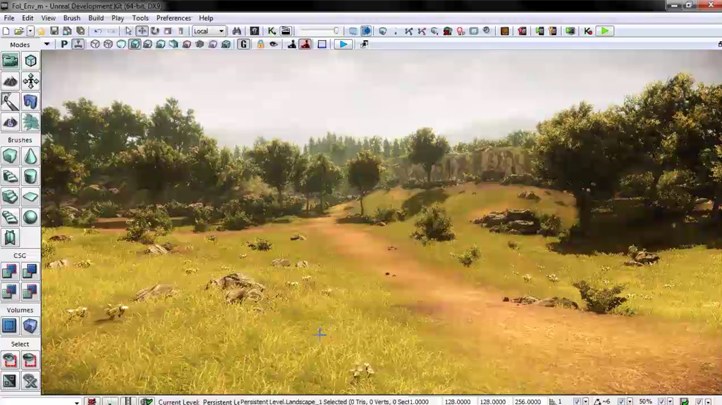Click the 256.0000 field in status bar
This screenshot has height=405, width=722.
tap(528, 402)
